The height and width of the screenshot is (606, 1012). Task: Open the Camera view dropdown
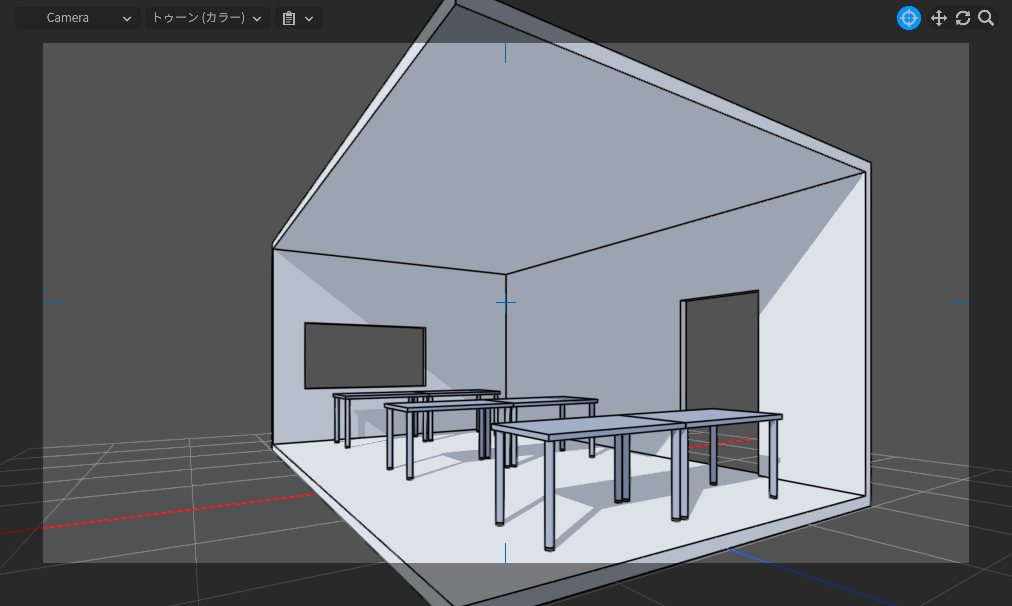click(x=78, y=18)
